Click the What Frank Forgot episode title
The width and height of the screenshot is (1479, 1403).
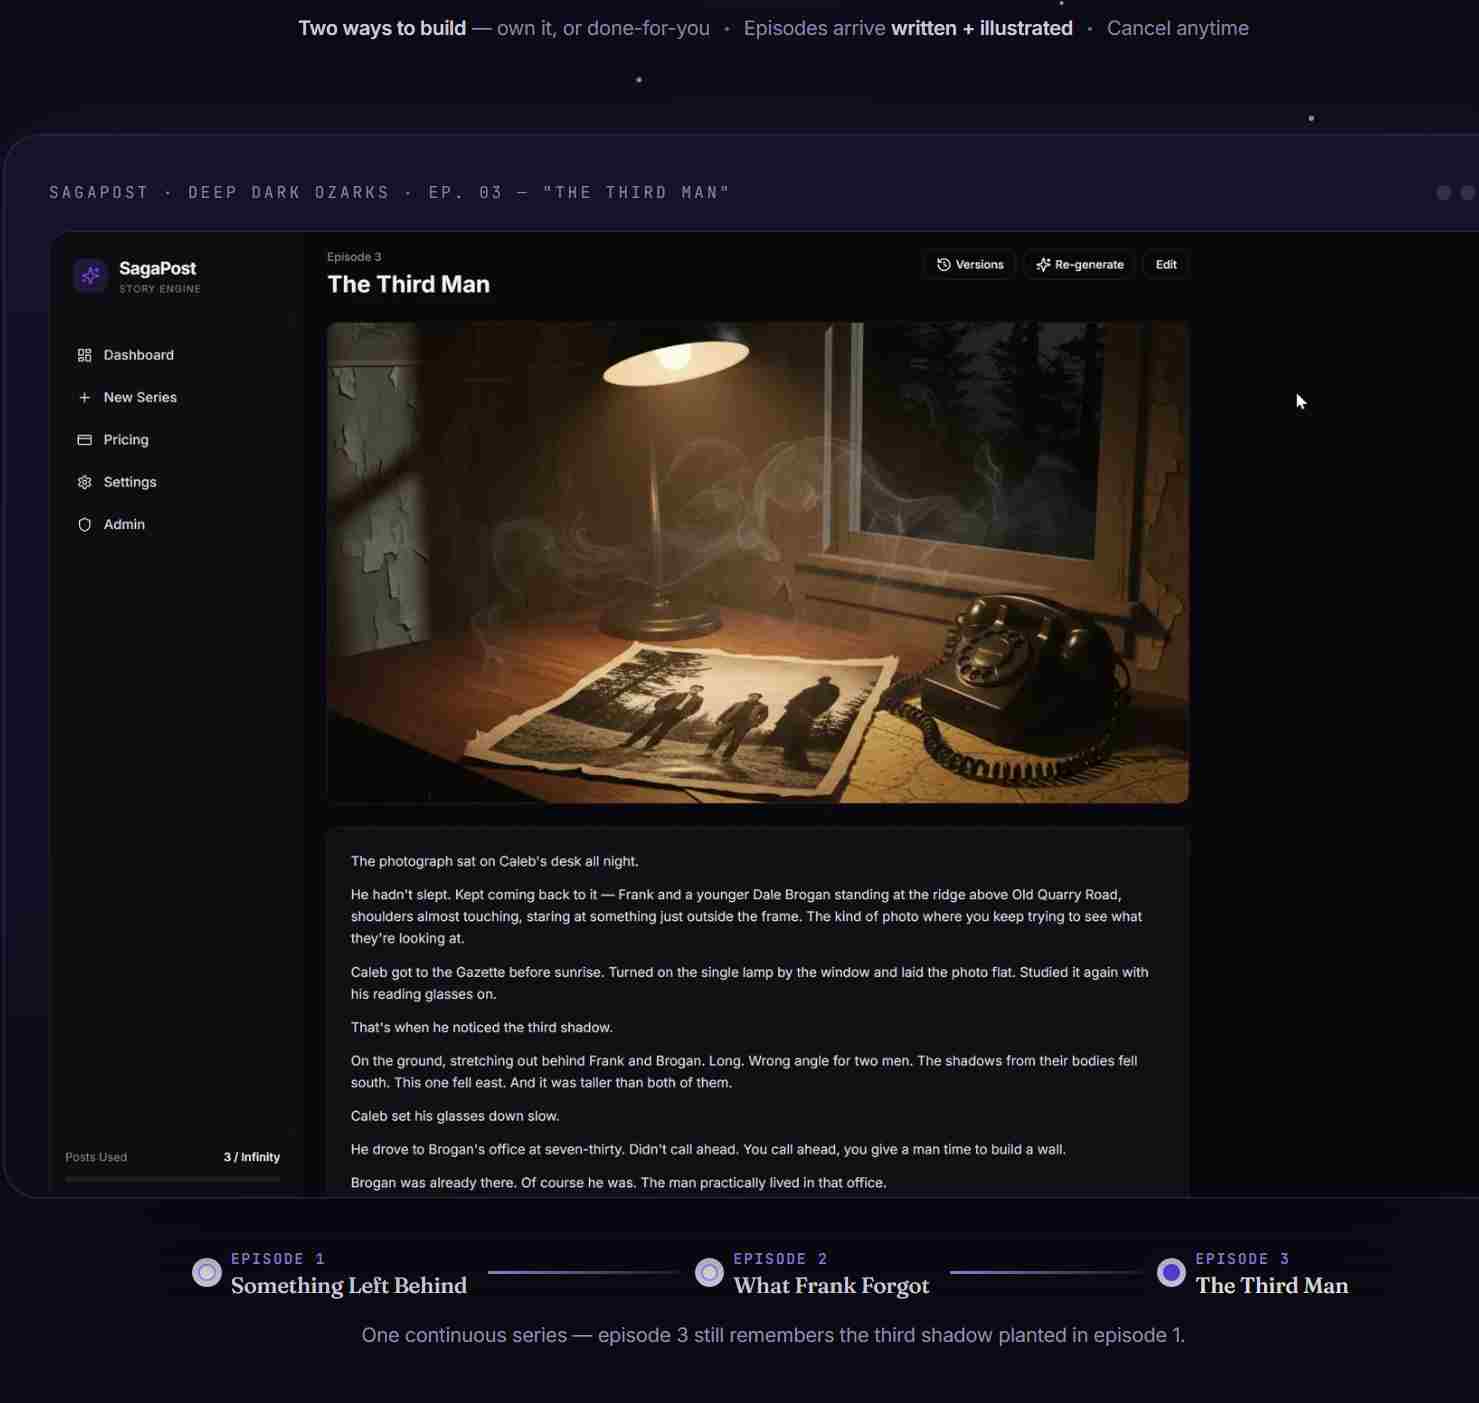point(831,1286)
